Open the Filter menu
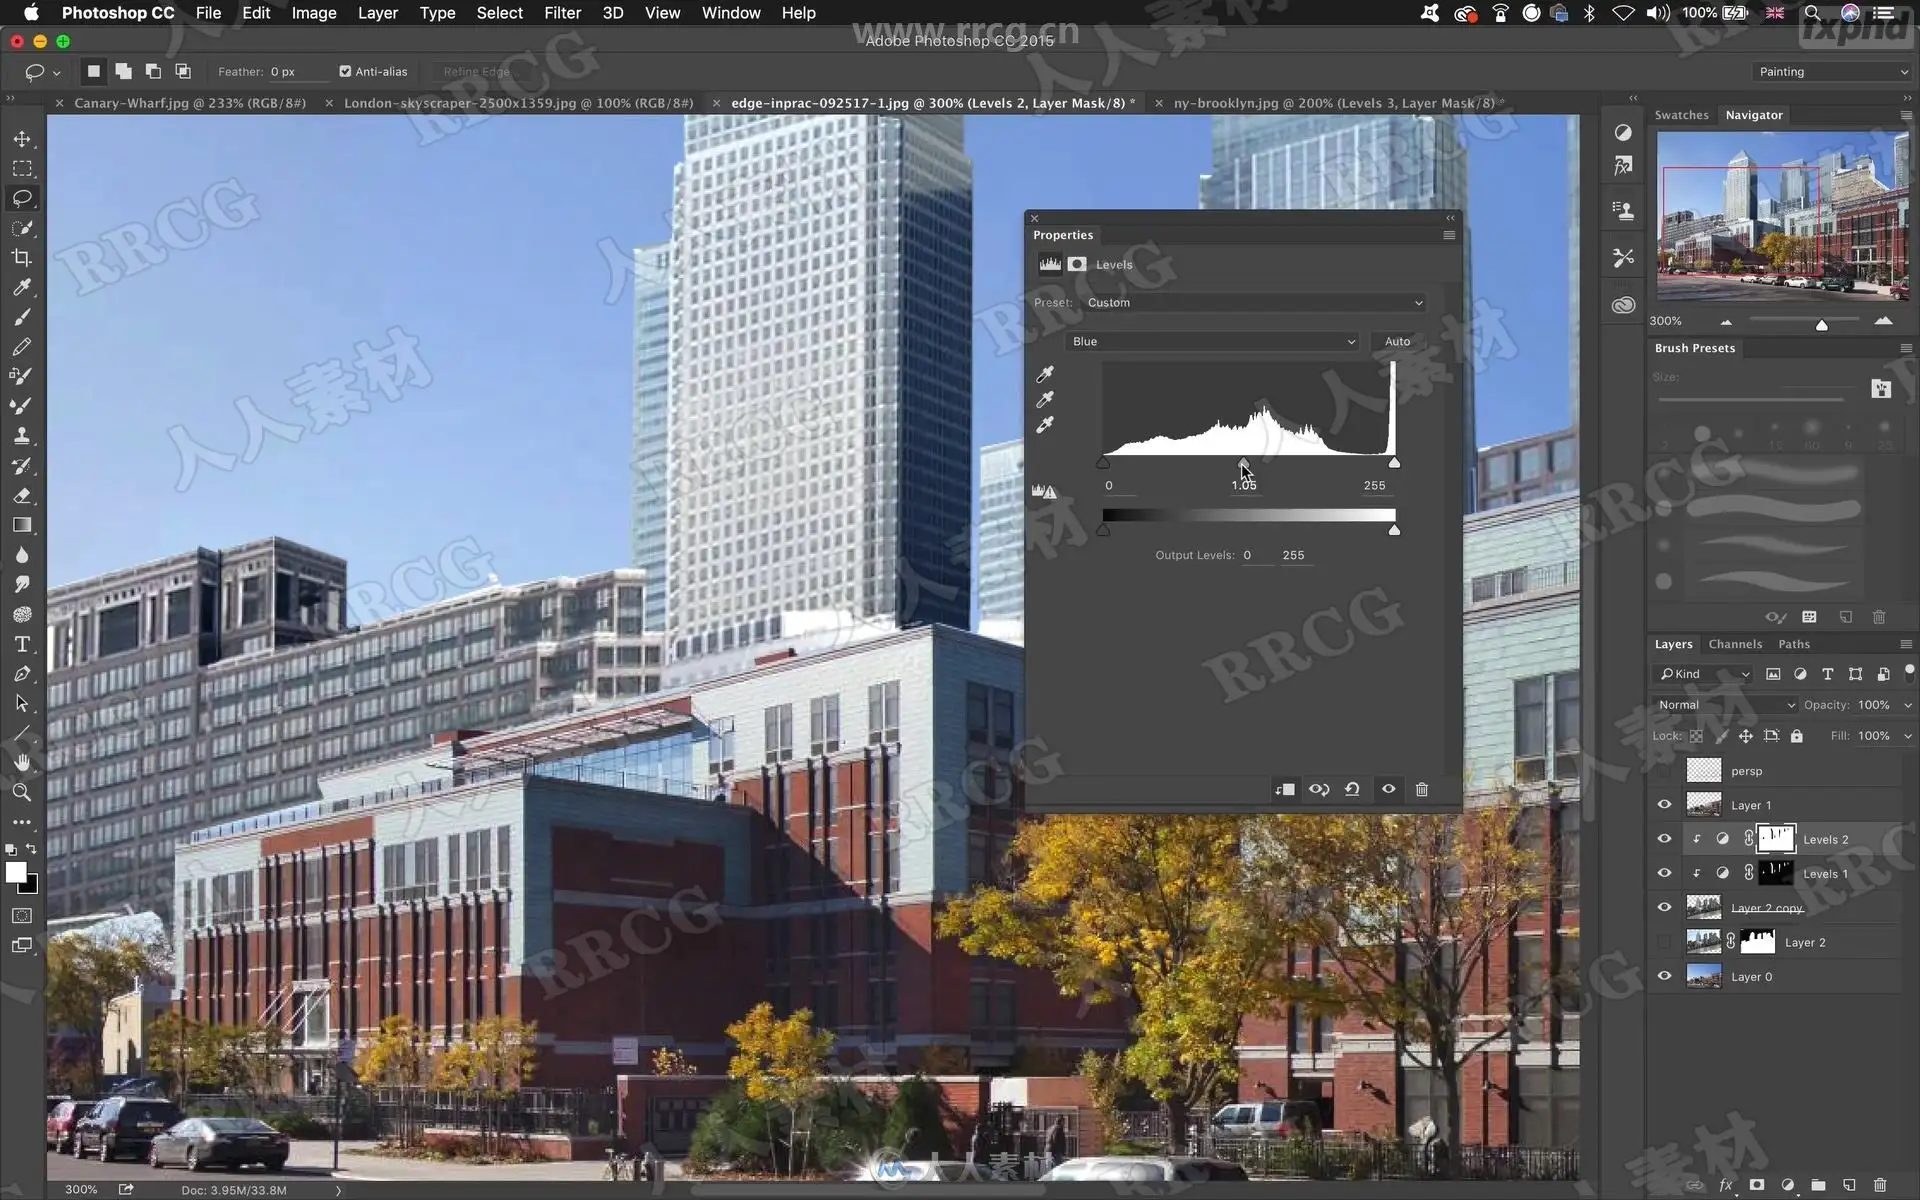Screen dimensions: 1920x1200 tap(562, 13)
